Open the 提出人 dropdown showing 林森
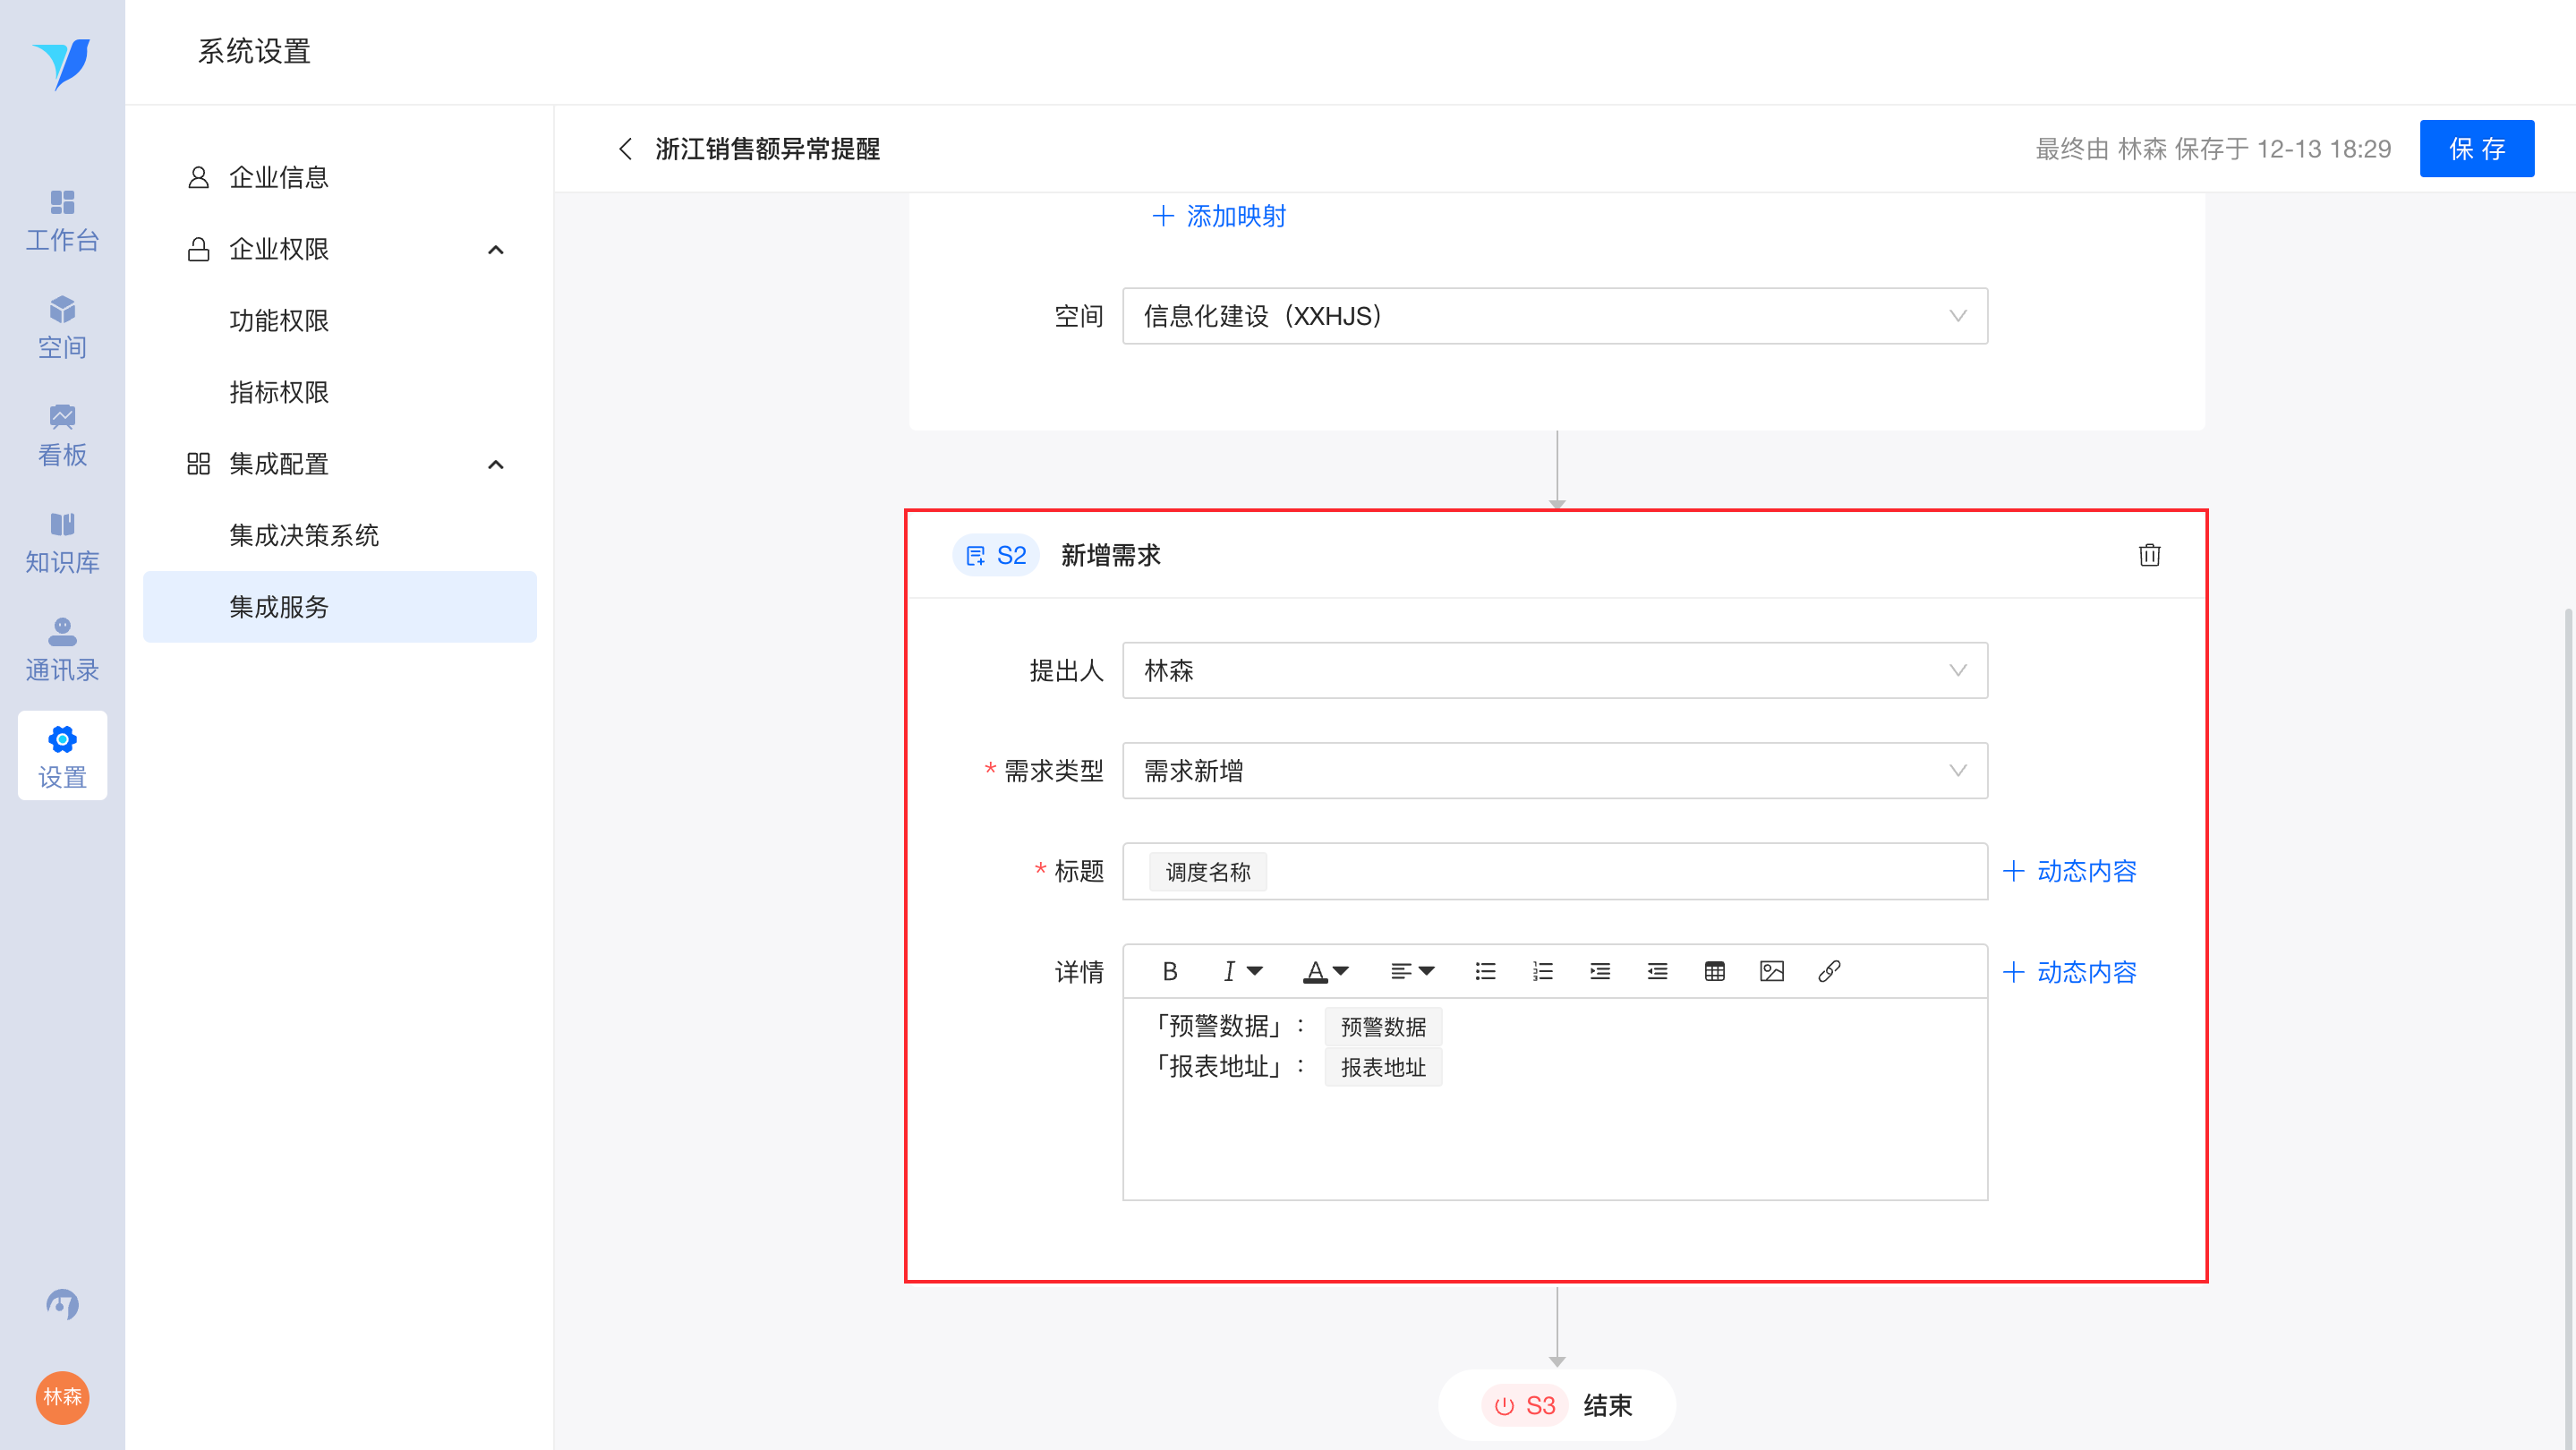 click(1554, 670)
